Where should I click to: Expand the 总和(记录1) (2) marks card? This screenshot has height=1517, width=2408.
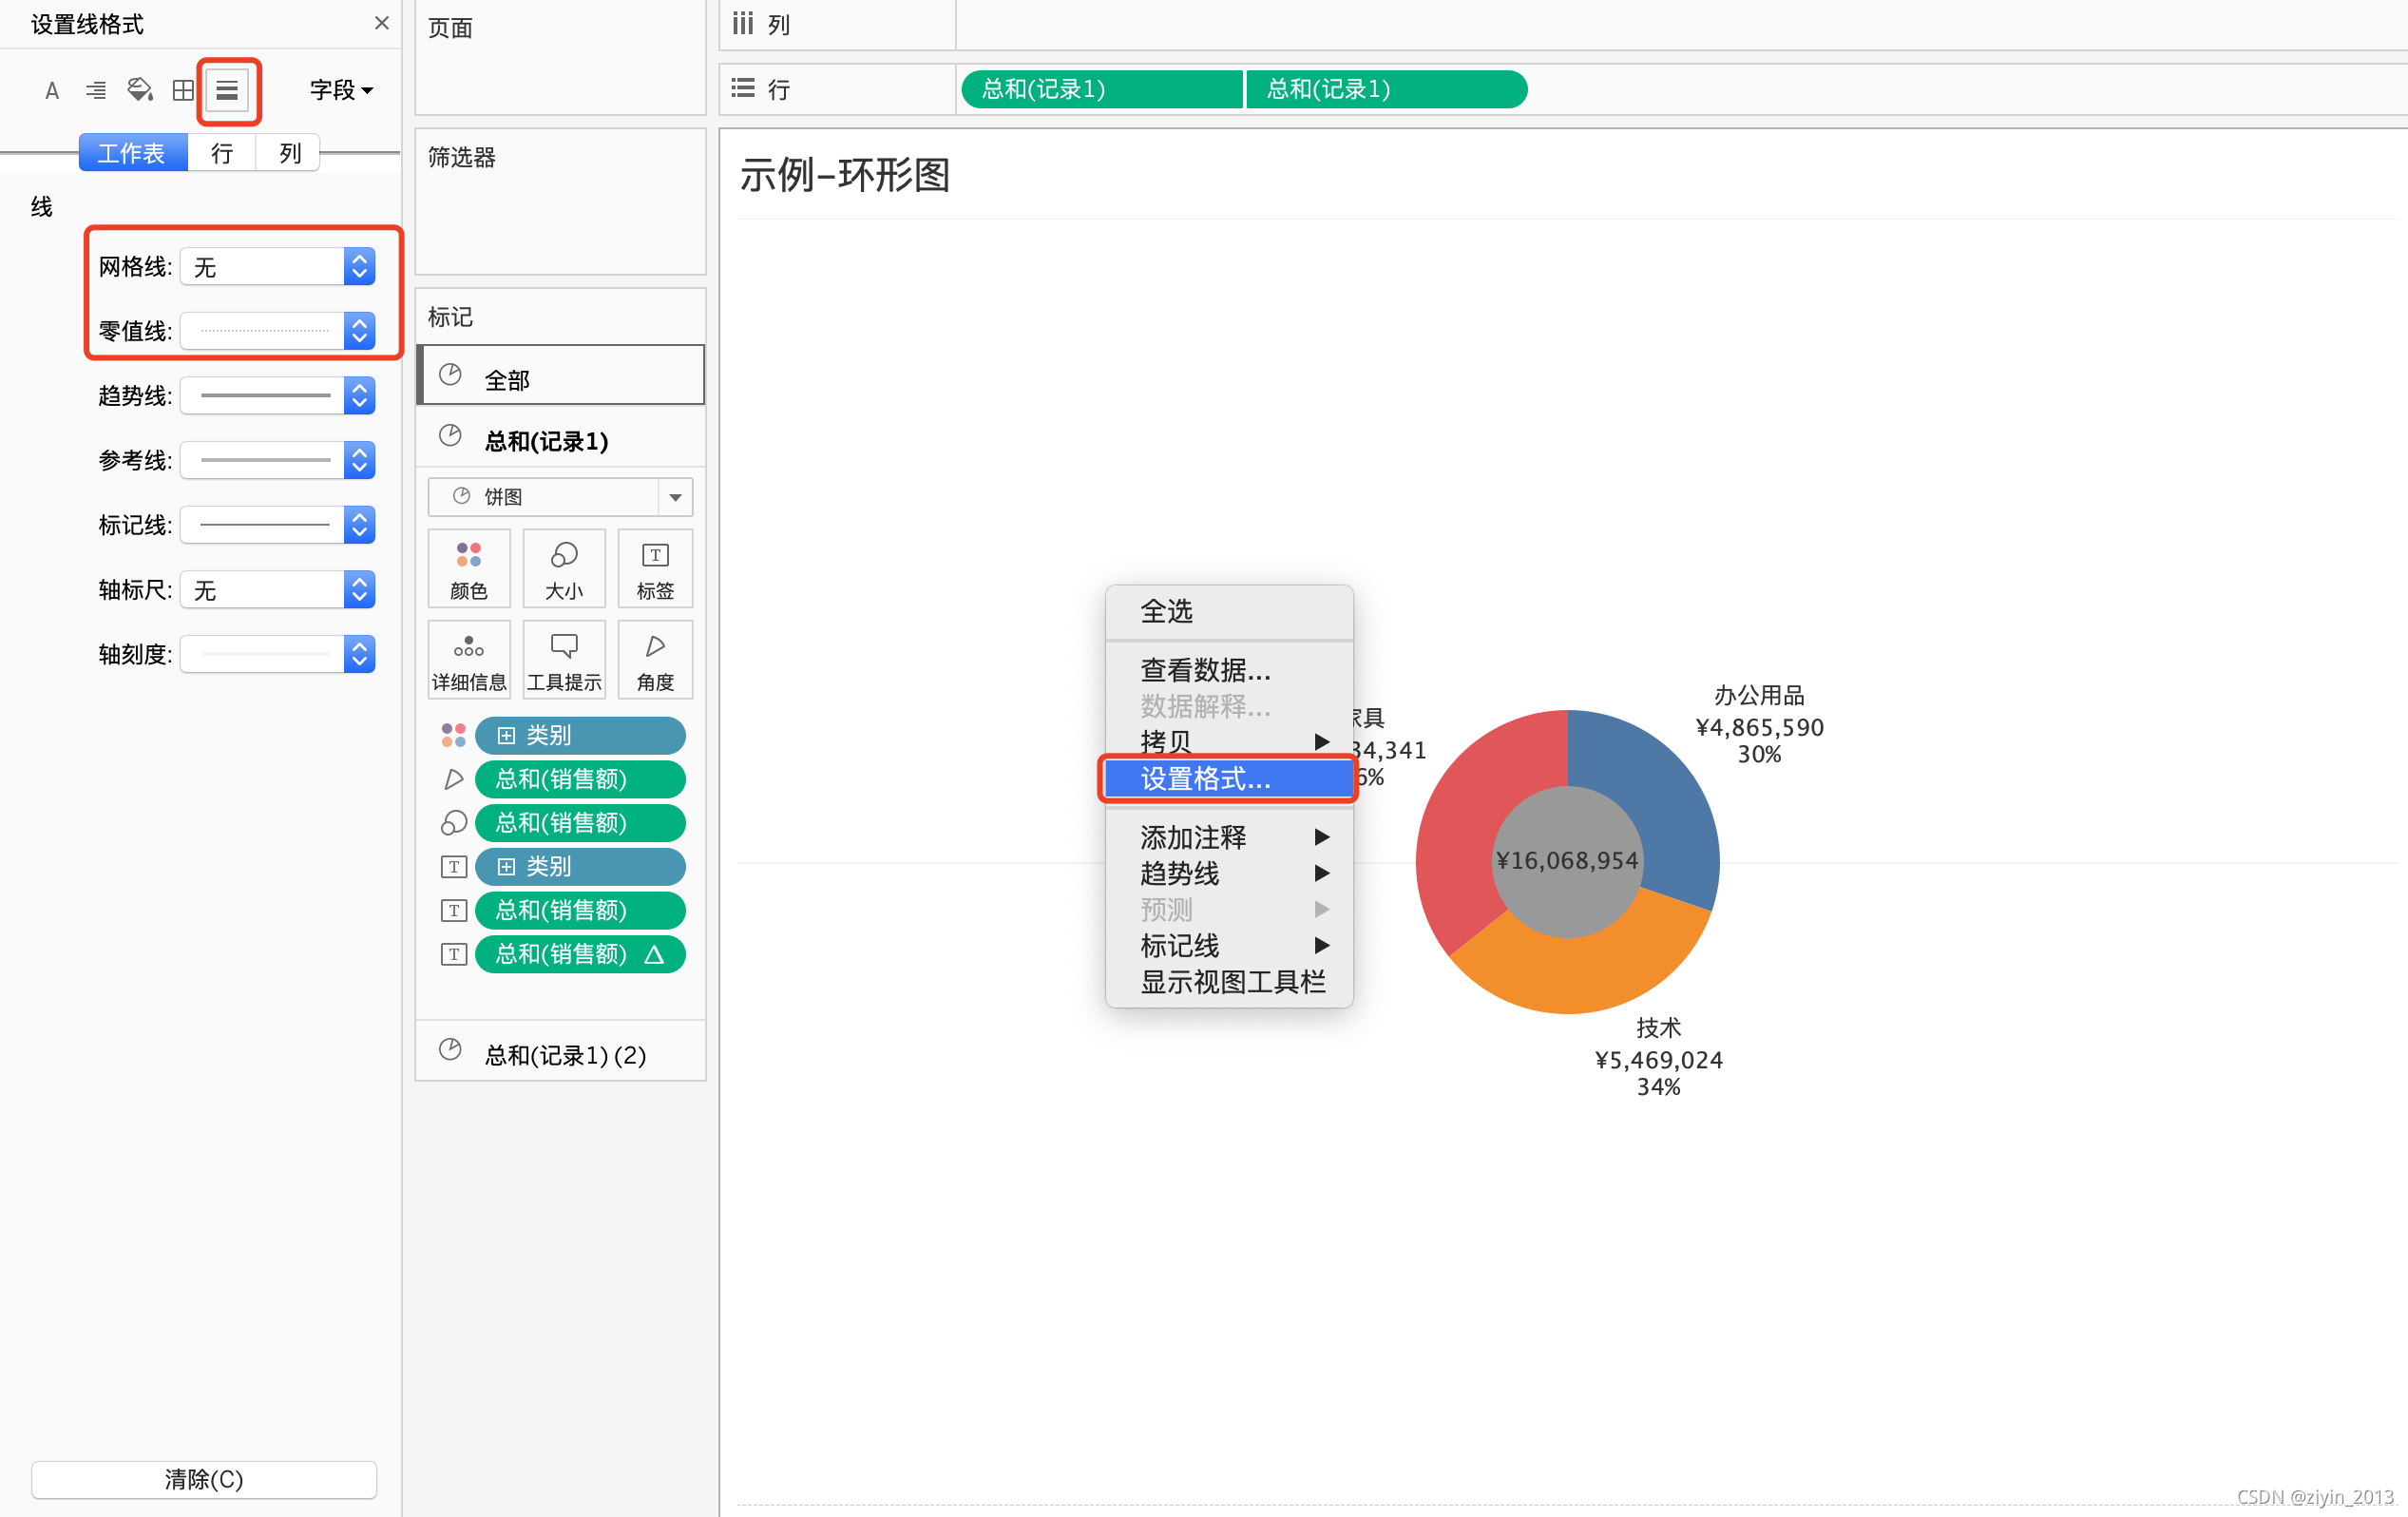click(x=564, y=1054)
